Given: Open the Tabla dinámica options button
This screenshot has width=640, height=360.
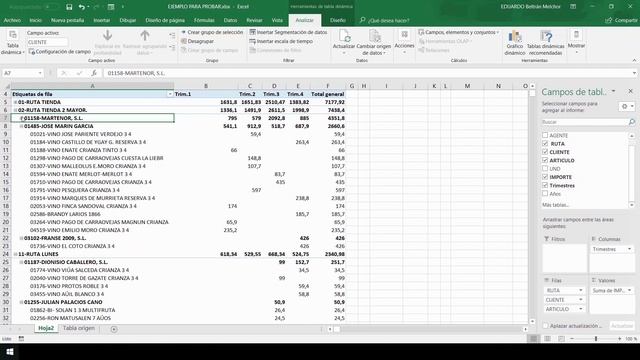Looking at the screenshot, I should 13,43.
